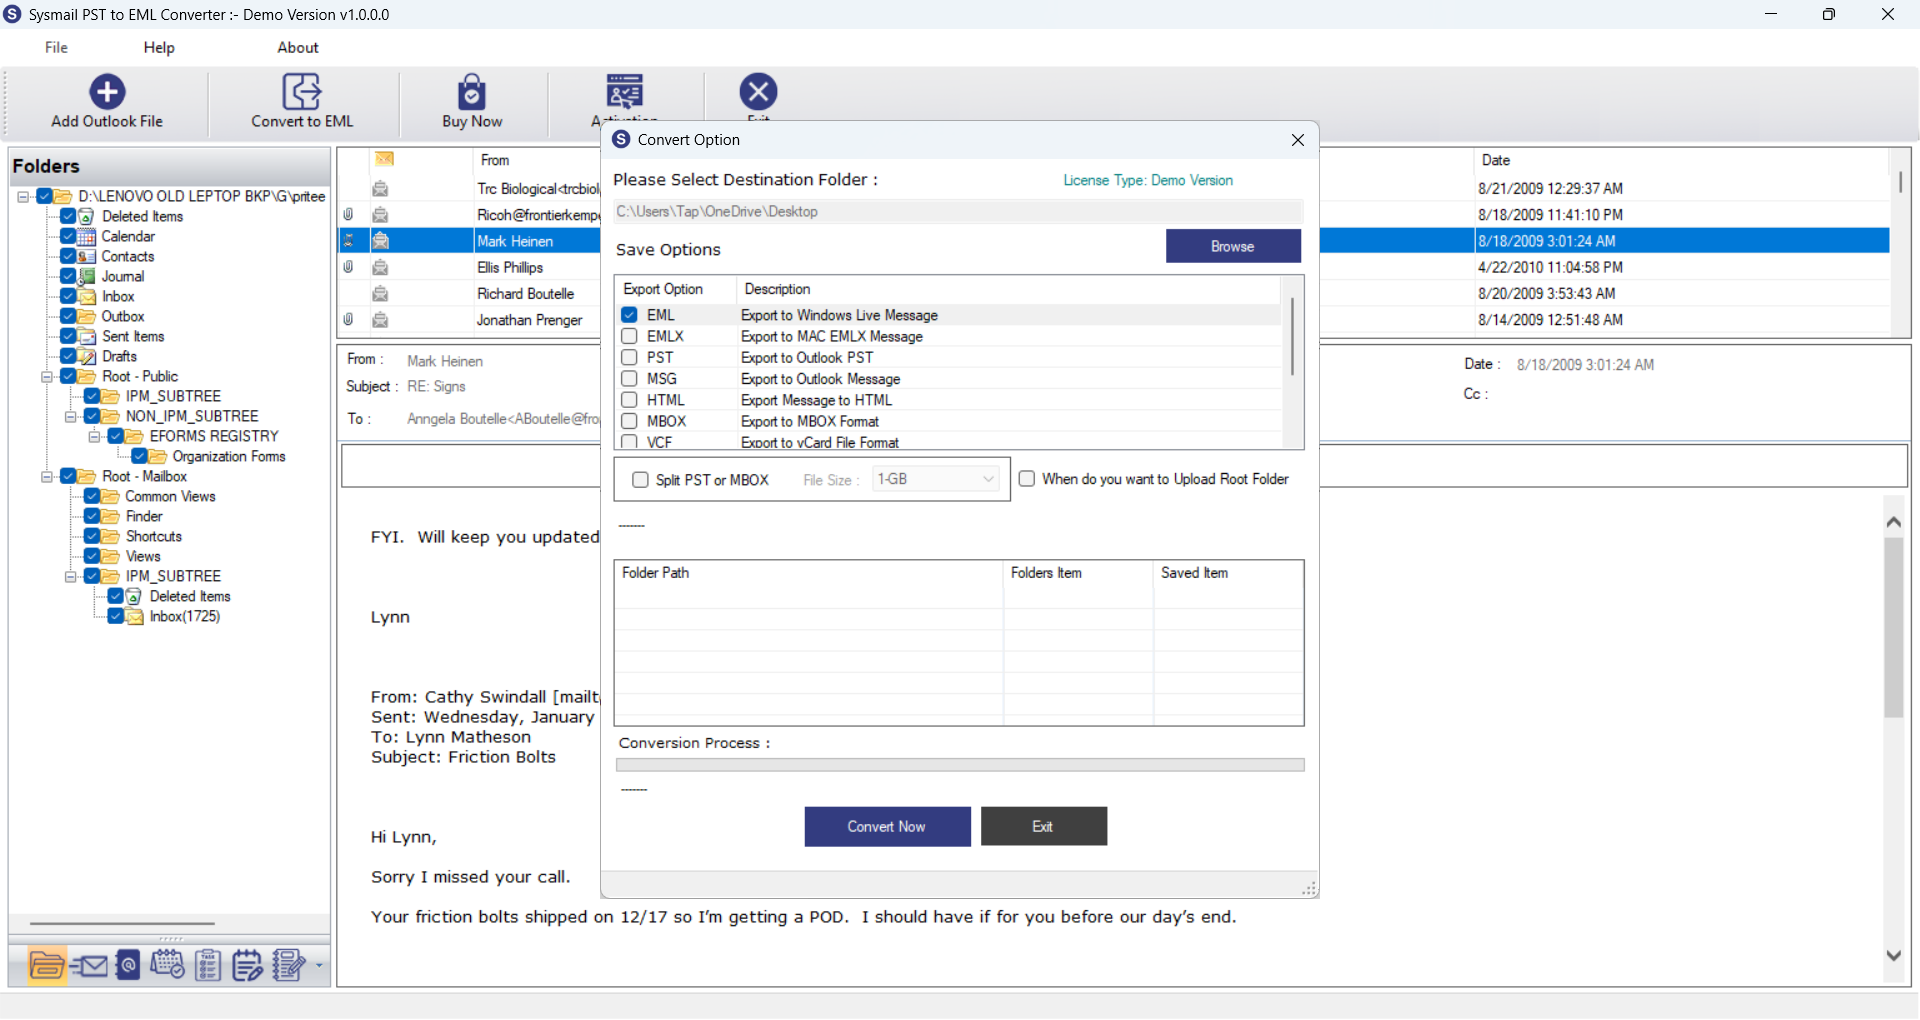Check the PST export option
This screenshot has width=1920, height=1020.
(629, 357)
